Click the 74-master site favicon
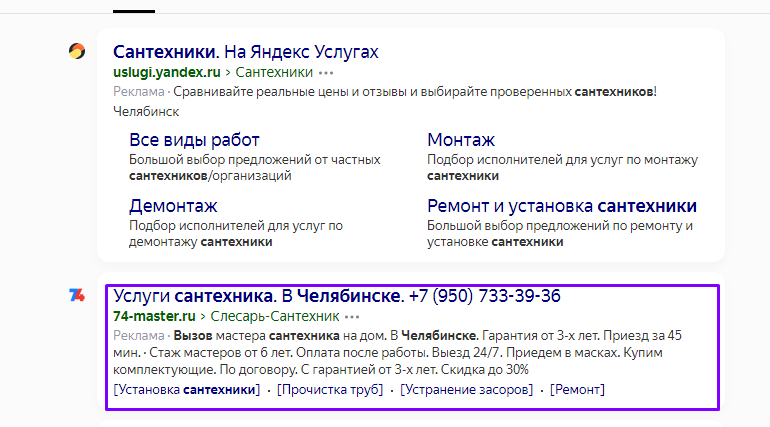770x427 pixels. pos(77,295)
